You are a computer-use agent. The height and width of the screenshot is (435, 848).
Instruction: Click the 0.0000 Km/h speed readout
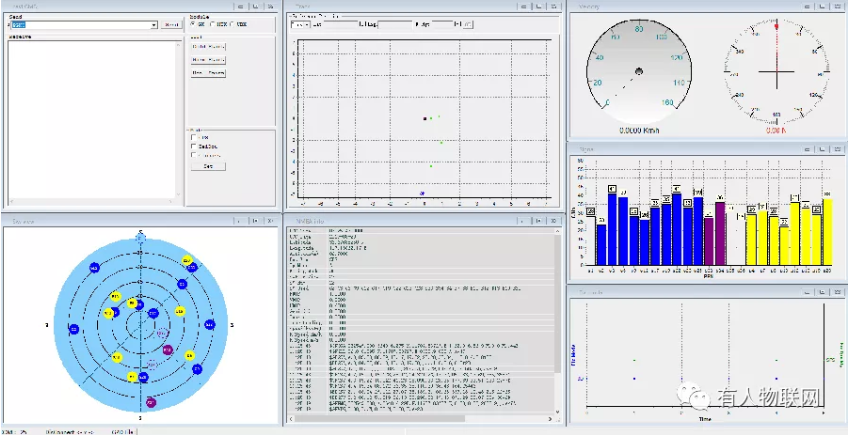pos(639,130)
